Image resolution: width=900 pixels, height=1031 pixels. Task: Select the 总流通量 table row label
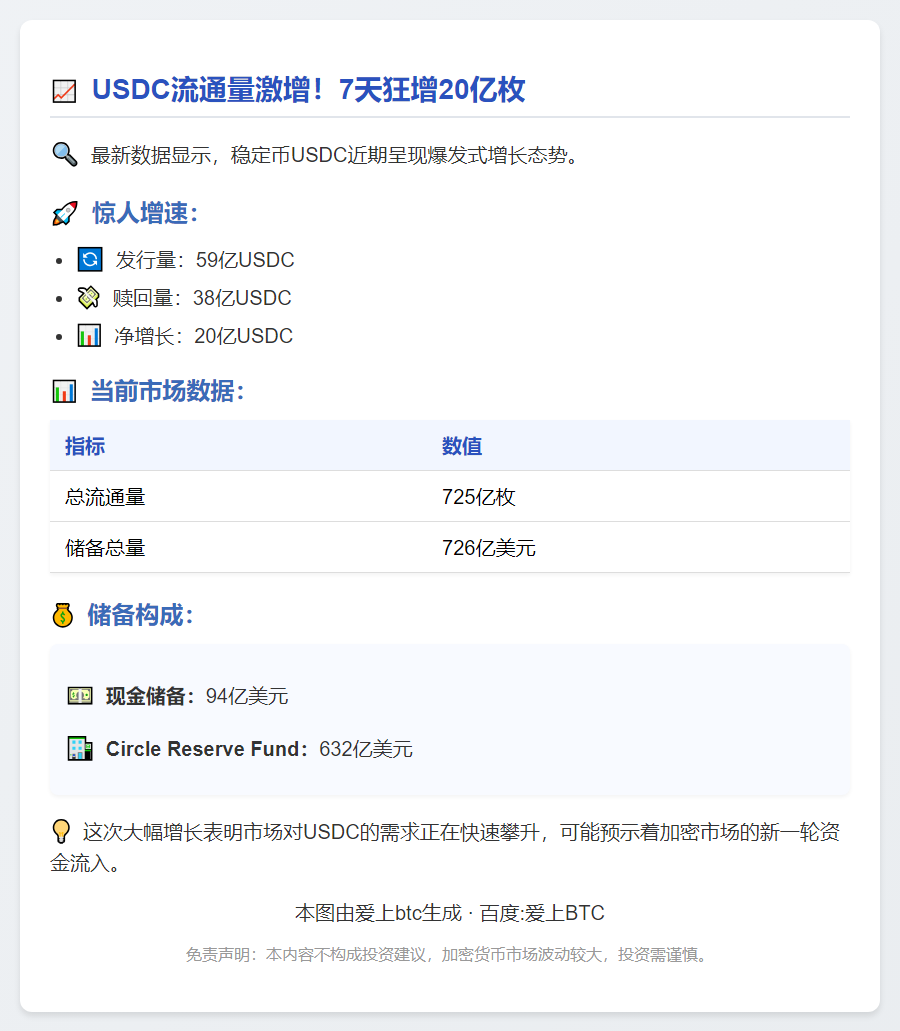tap(105, 497)
